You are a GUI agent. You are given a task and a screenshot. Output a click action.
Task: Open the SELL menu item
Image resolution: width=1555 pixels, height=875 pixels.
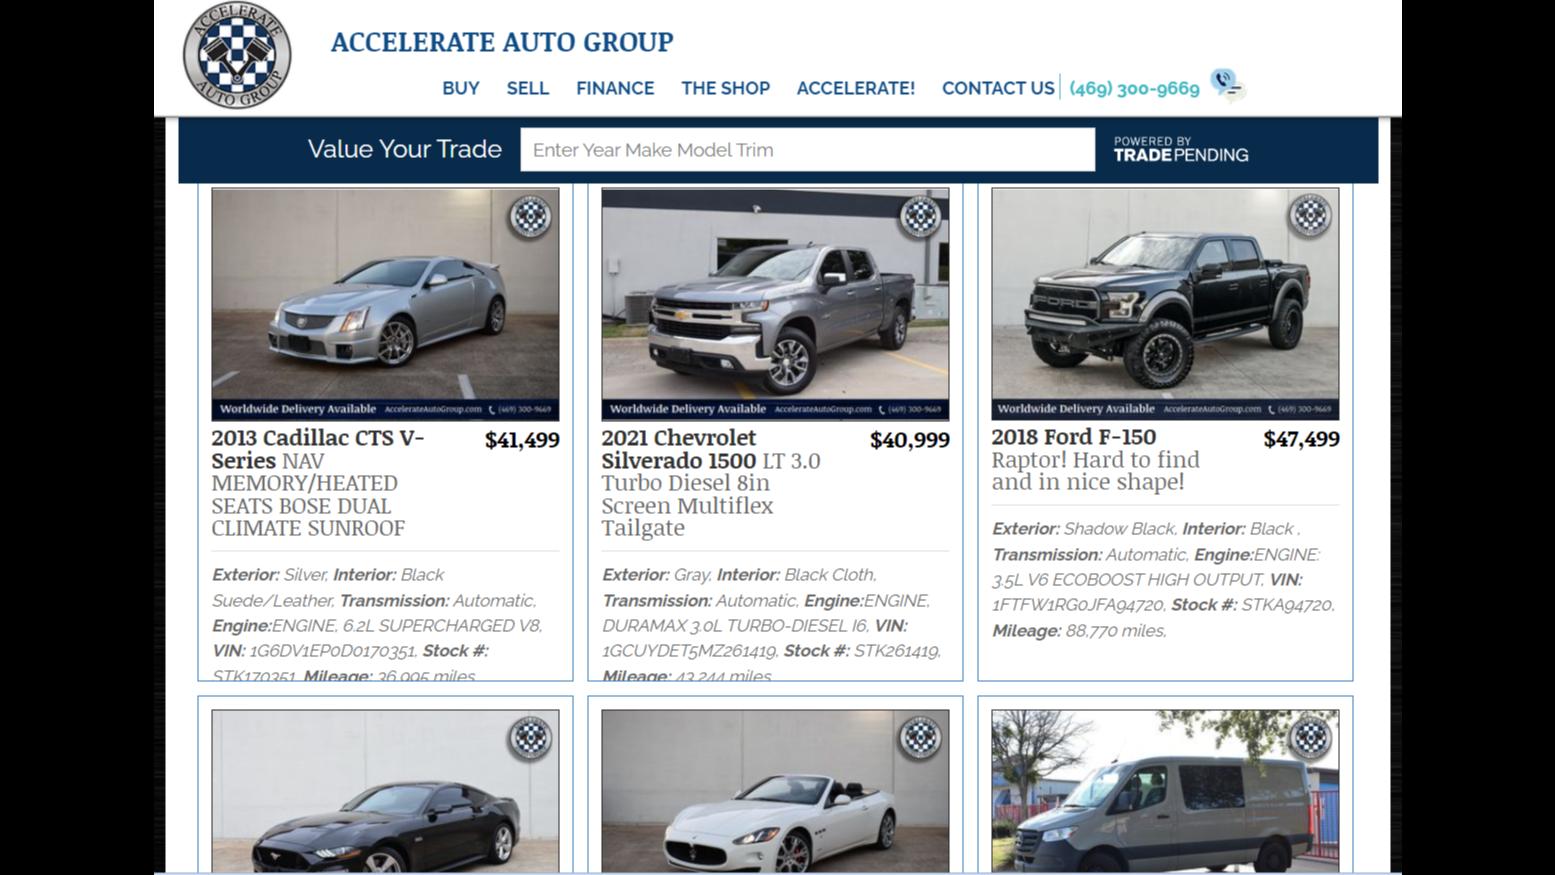pyautogui.click(x=528, y=88)
